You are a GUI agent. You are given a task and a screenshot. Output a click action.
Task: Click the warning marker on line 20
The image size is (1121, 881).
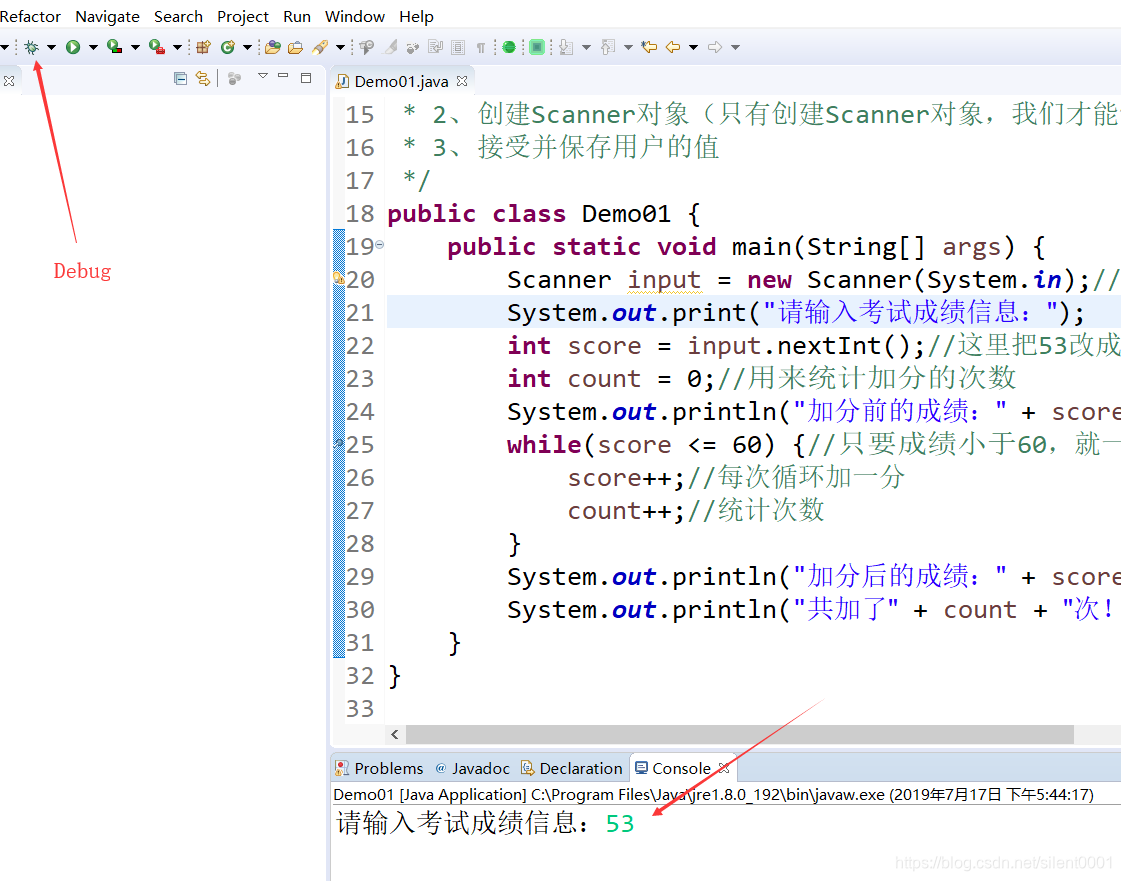(339, 278)
